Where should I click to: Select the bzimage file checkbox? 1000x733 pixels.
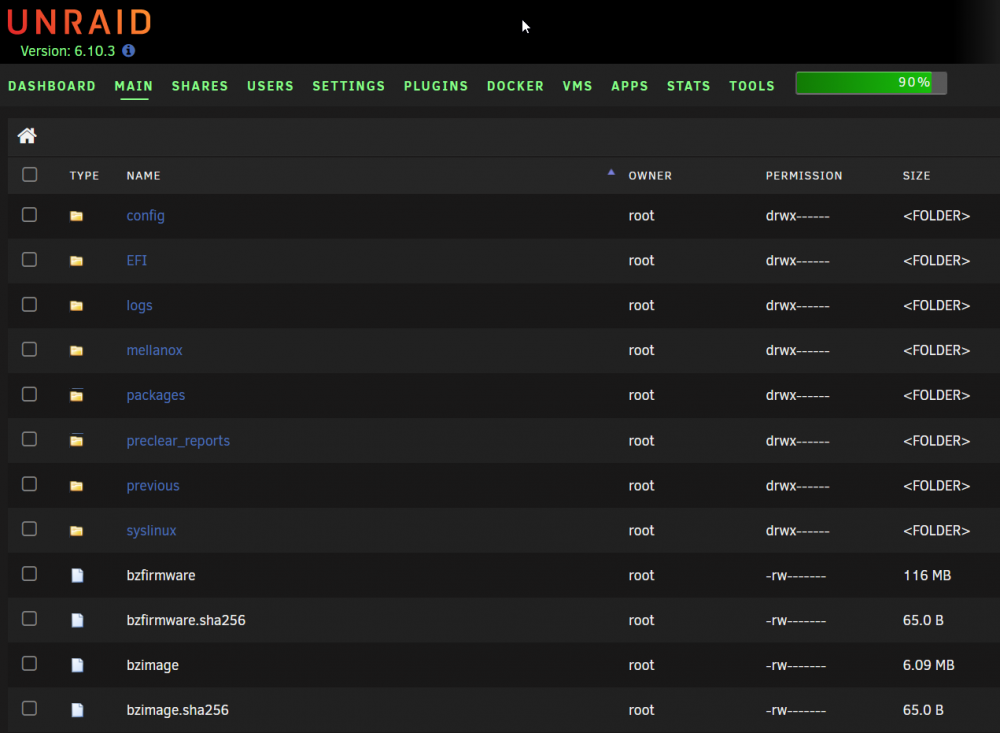[29, 664]
